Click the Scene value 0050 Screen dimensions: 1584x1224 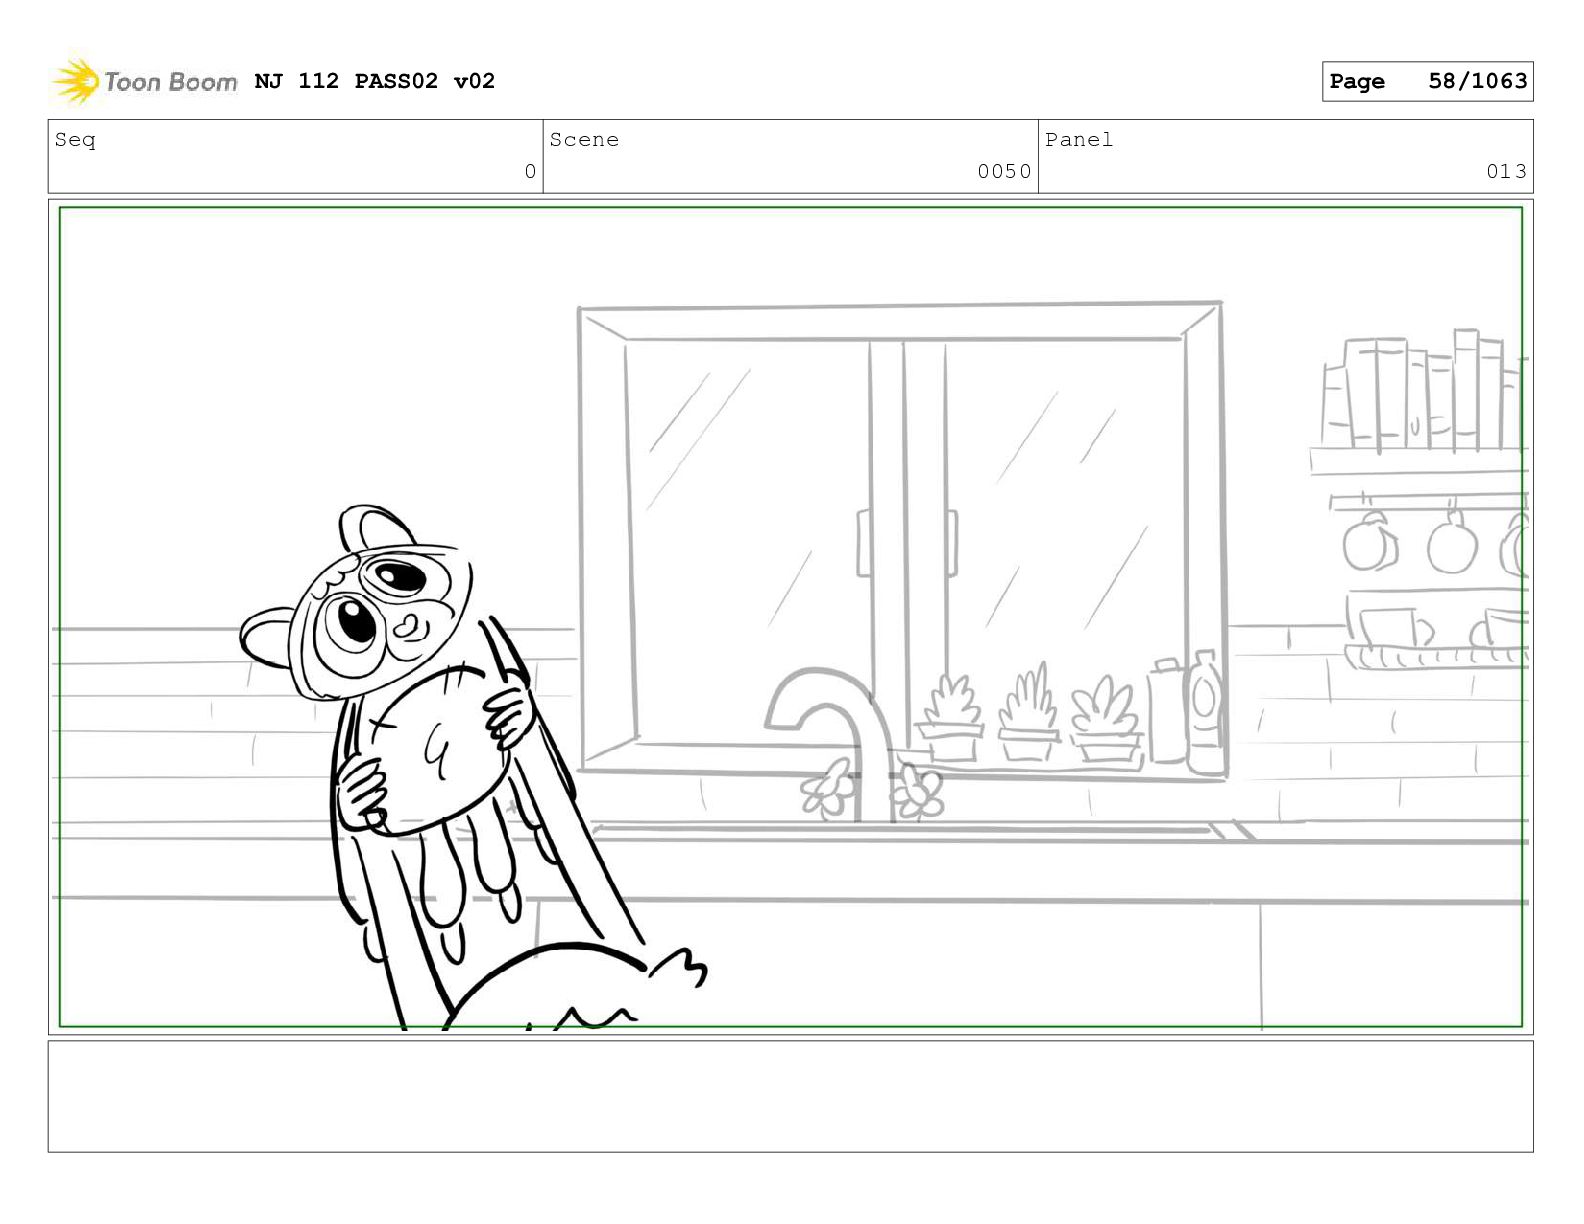[1004, 172]
